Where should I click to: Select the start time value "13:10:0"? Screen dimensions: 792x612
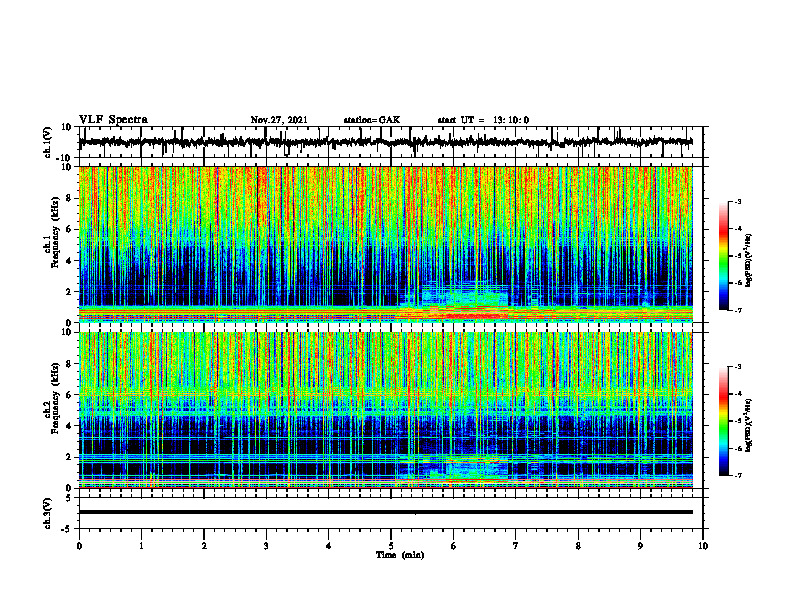click(511, 120)
